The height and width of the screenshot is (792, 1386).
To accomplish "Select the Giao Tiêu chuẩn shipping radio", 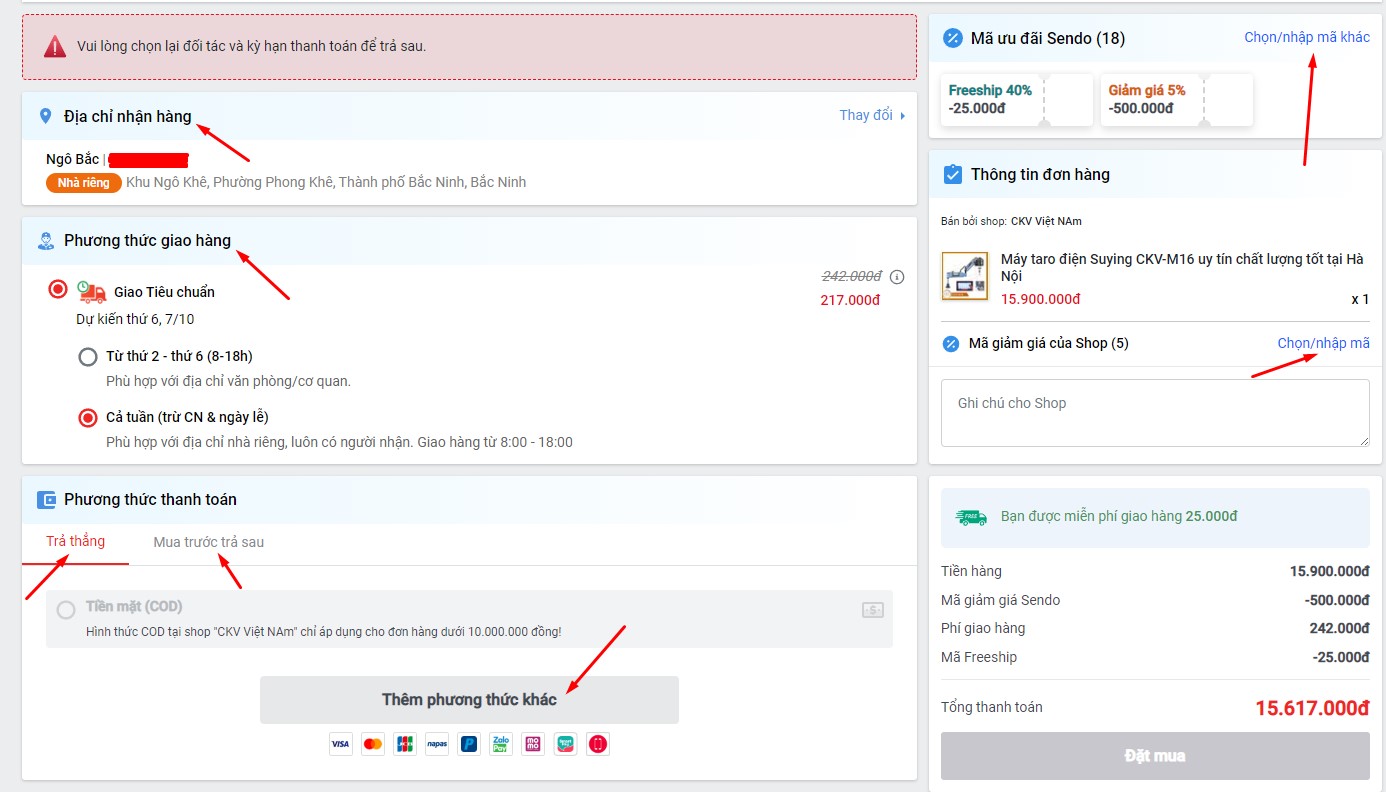I will click(x=58, y=289).
